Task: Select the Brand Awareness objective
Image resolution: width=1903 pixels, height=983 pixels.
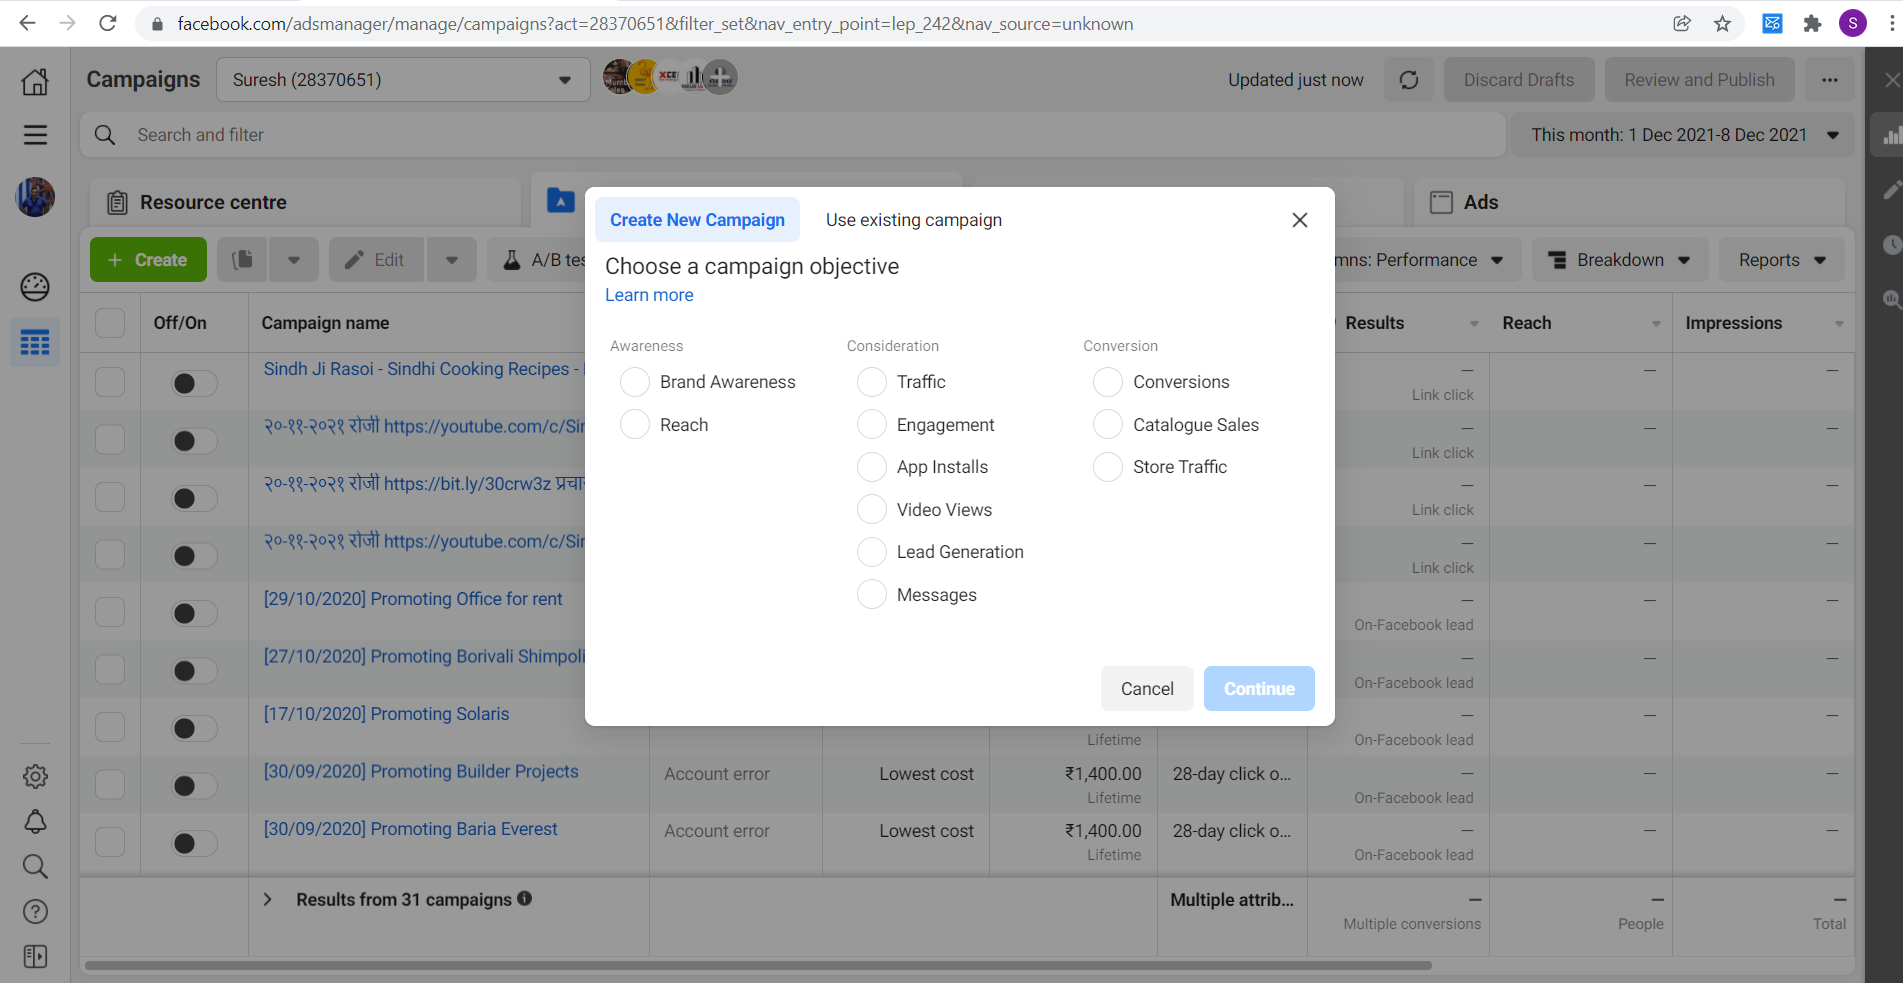Action: (635, 382)
